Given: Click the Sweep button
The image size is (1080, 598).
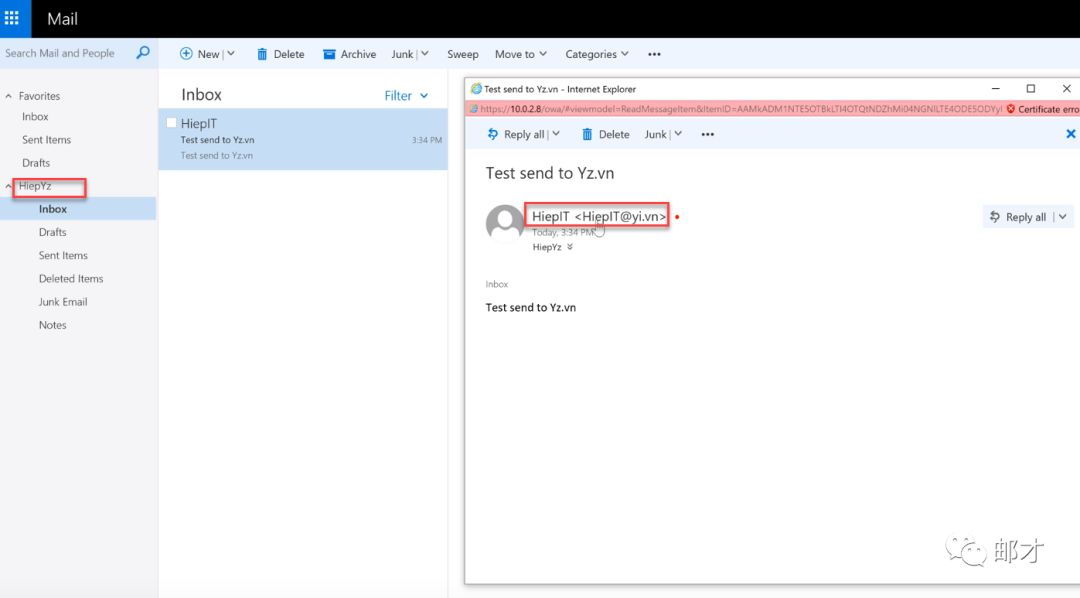Looking at the screenshot, I should tap(462, 54).
